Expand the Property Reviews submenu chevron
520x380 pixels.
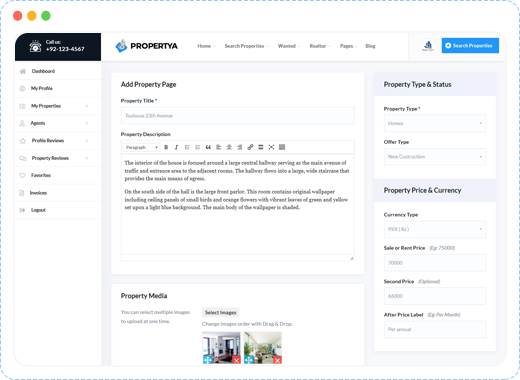[87, 158]
